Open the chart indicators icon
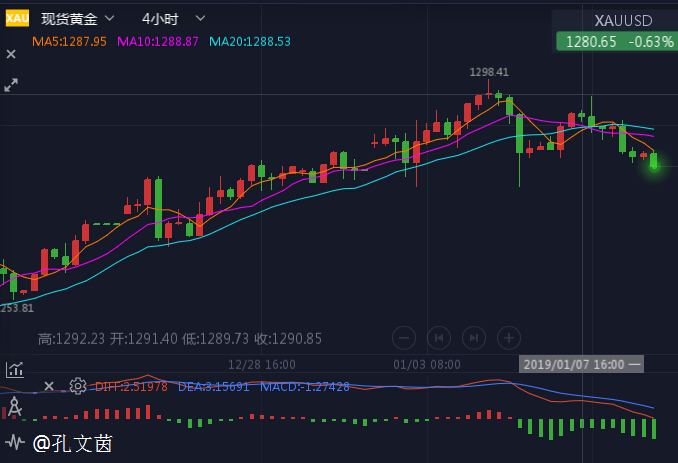This screenshot has height=463, width=678. pyautogui.click(x=14, y=369)
